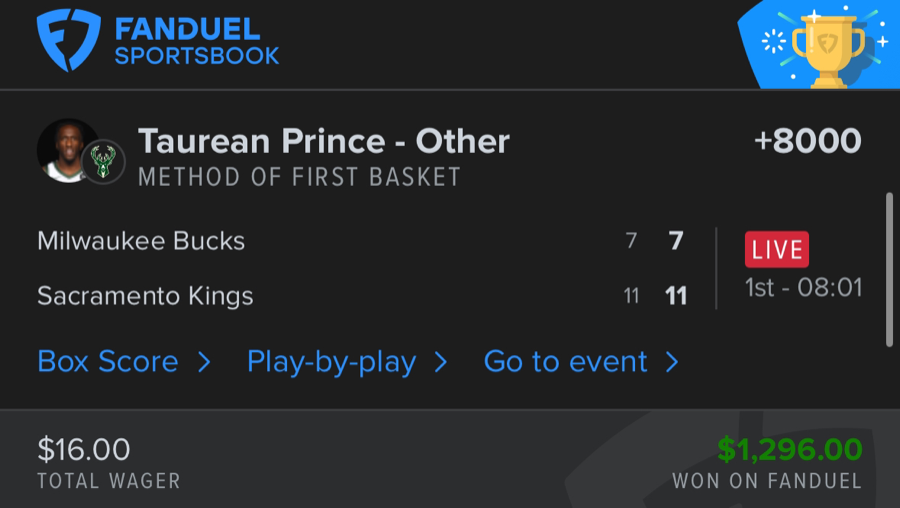View the Play-by-play link

point(331,361)
